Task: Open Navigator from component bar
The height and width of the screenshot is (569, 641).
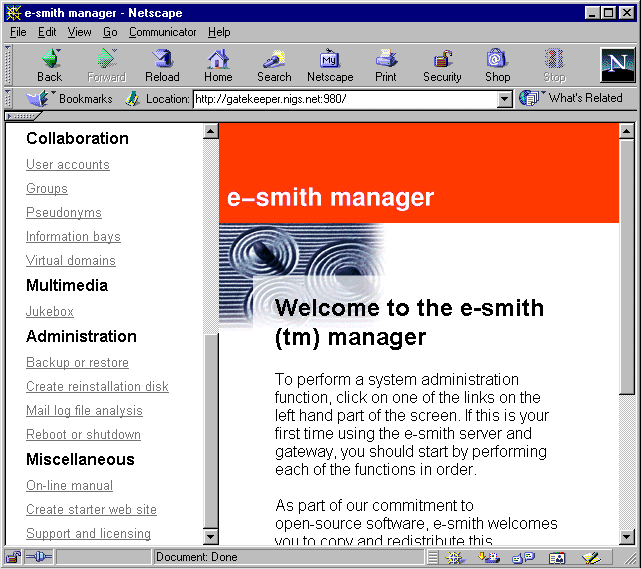Action: point(455,557)
